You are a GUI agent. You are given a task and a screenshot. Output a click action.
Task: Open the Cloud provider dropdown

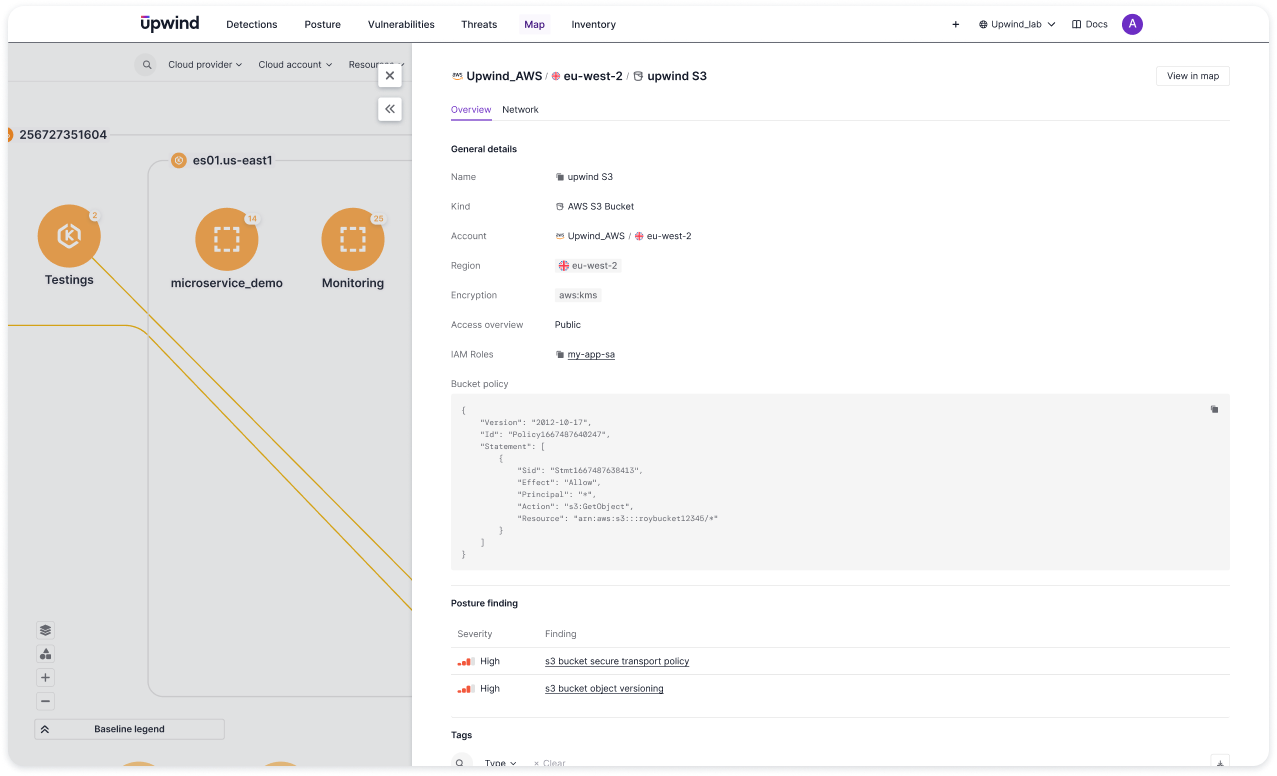coord(203,64)
